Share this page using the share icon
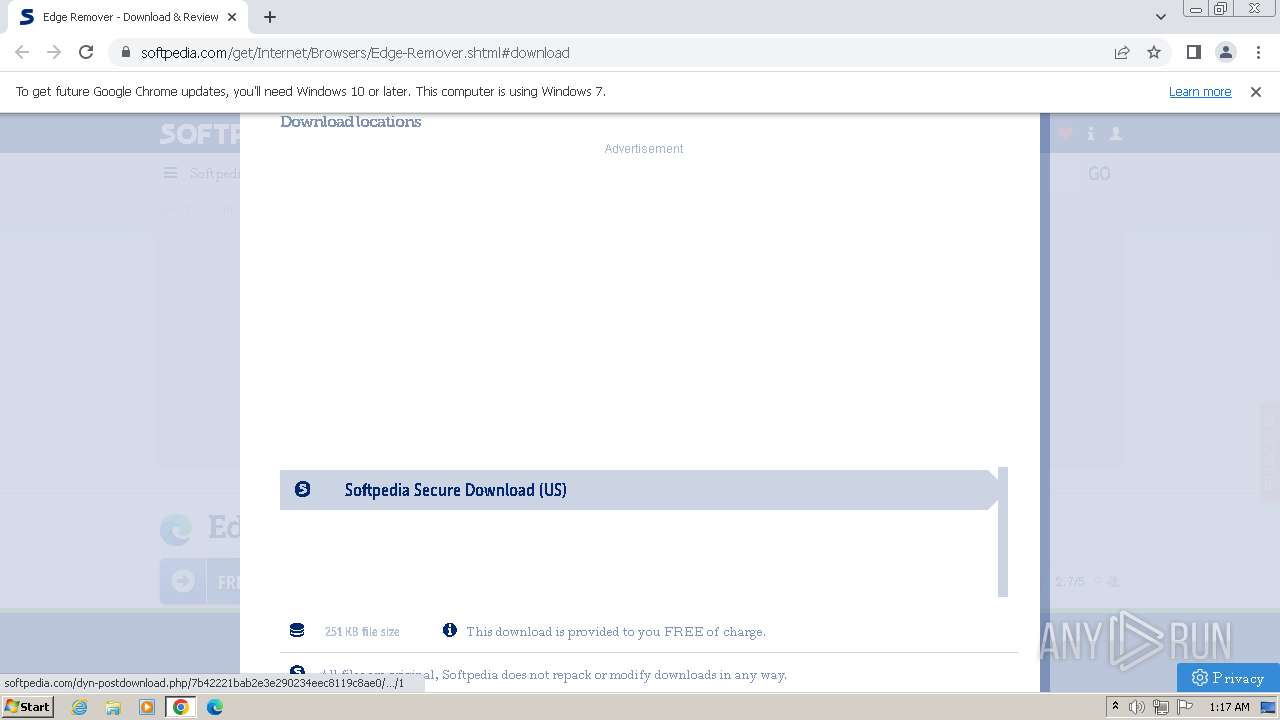The height and width of the screenshot is (720, 1280). tap(1122, 52)
